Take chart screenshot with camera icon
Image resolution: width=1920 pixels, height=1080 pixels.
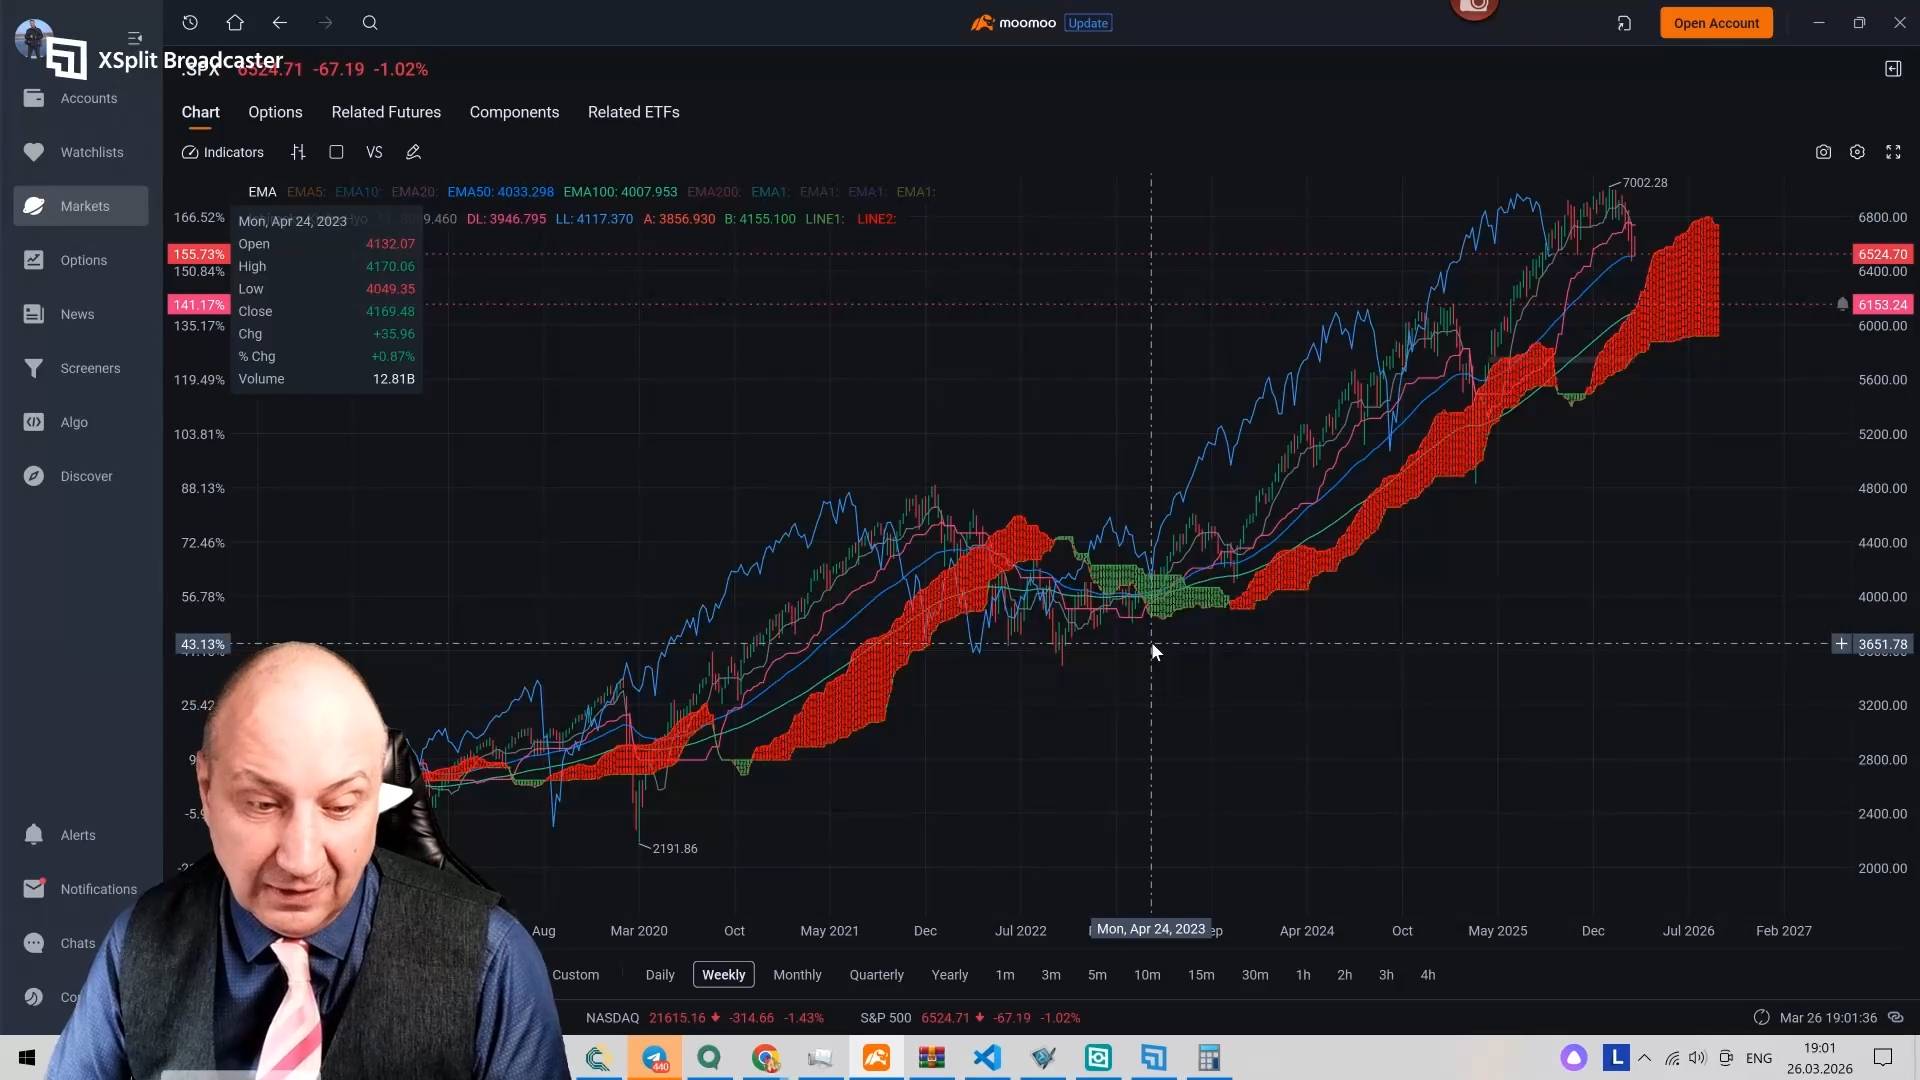tap(1823, 152)
